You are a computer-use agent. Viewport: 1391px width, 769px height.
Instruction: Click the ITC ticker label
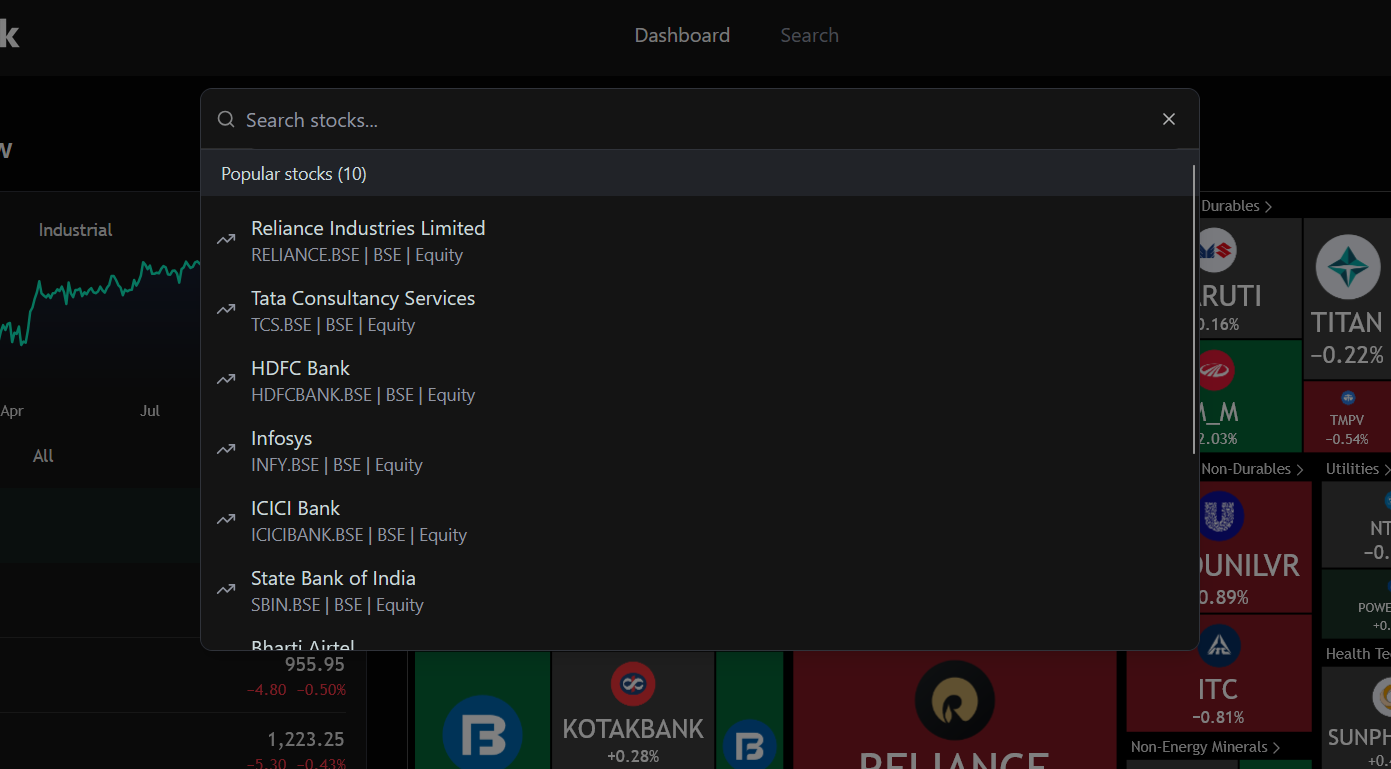1218,689
